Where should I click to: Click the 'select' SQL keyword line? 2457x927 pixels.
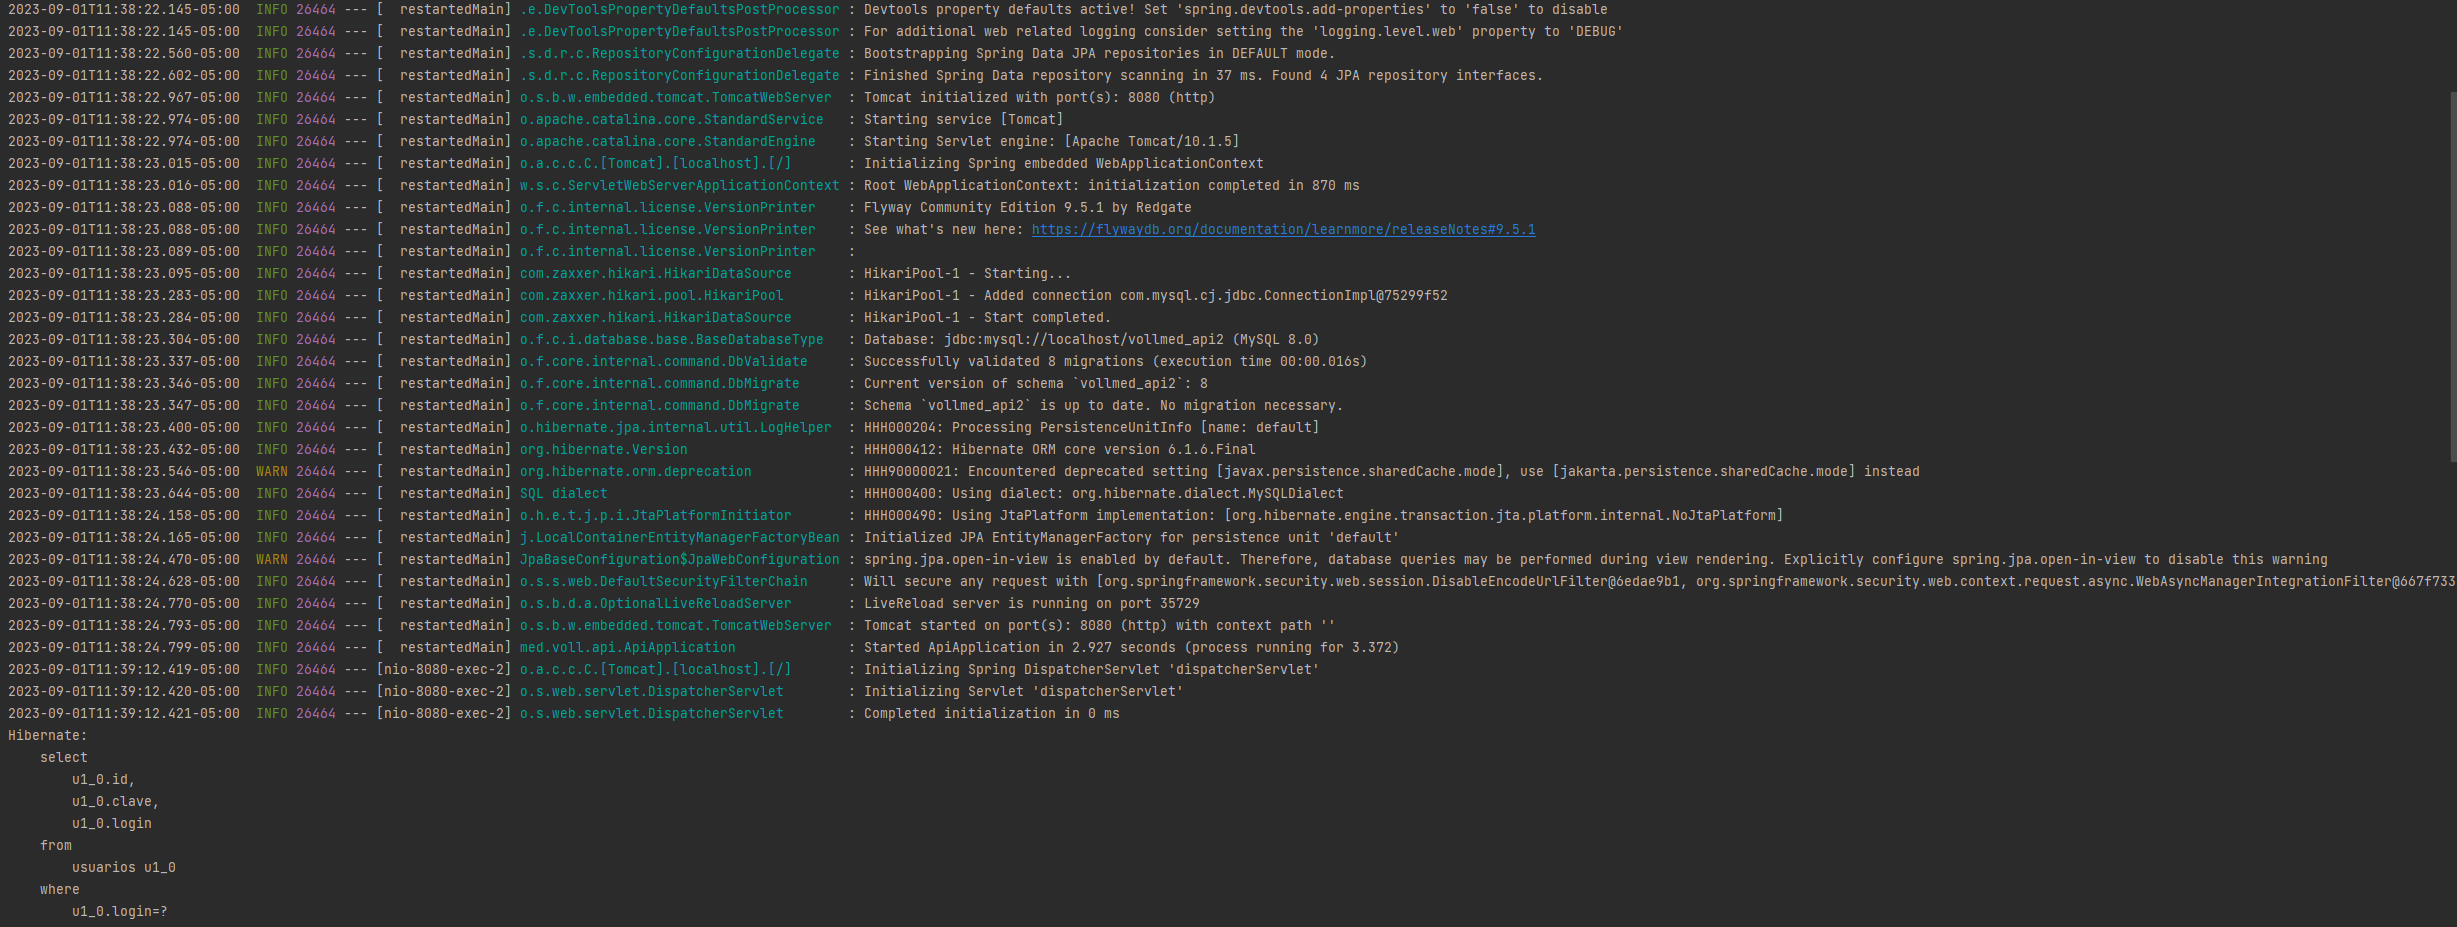[63, 758]
